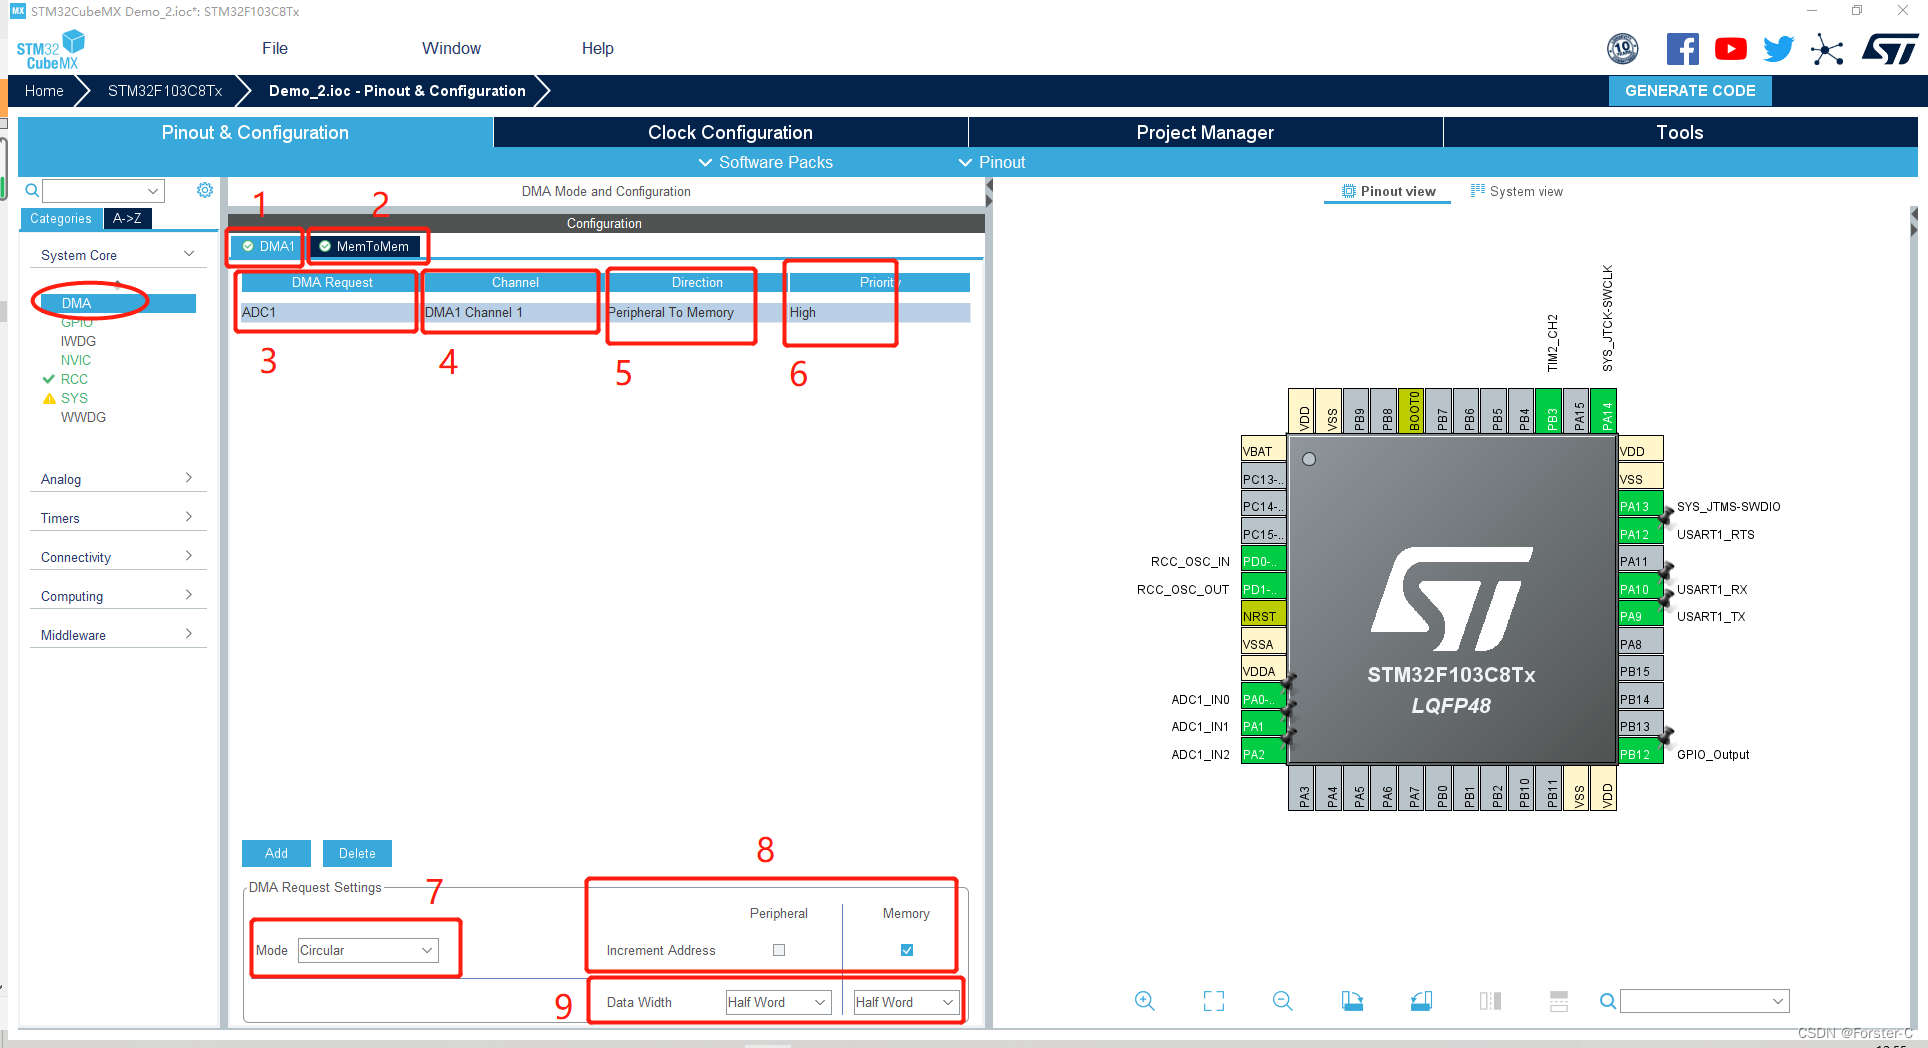Select pin PA9 on the chip

pyautogui.click(x=1640, y=616)
